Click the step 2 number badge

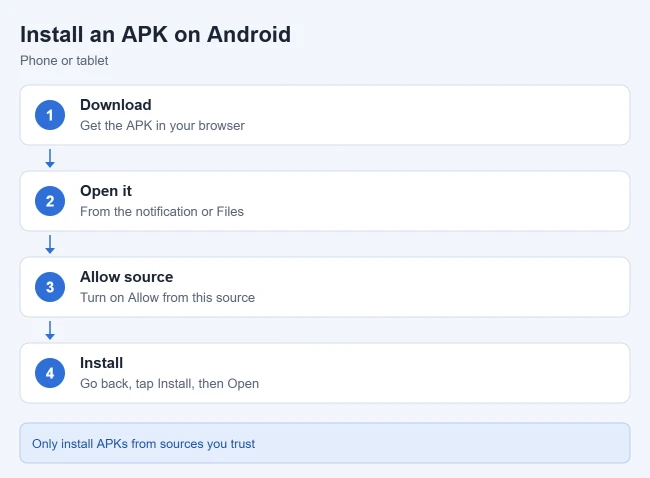[50, 201]
